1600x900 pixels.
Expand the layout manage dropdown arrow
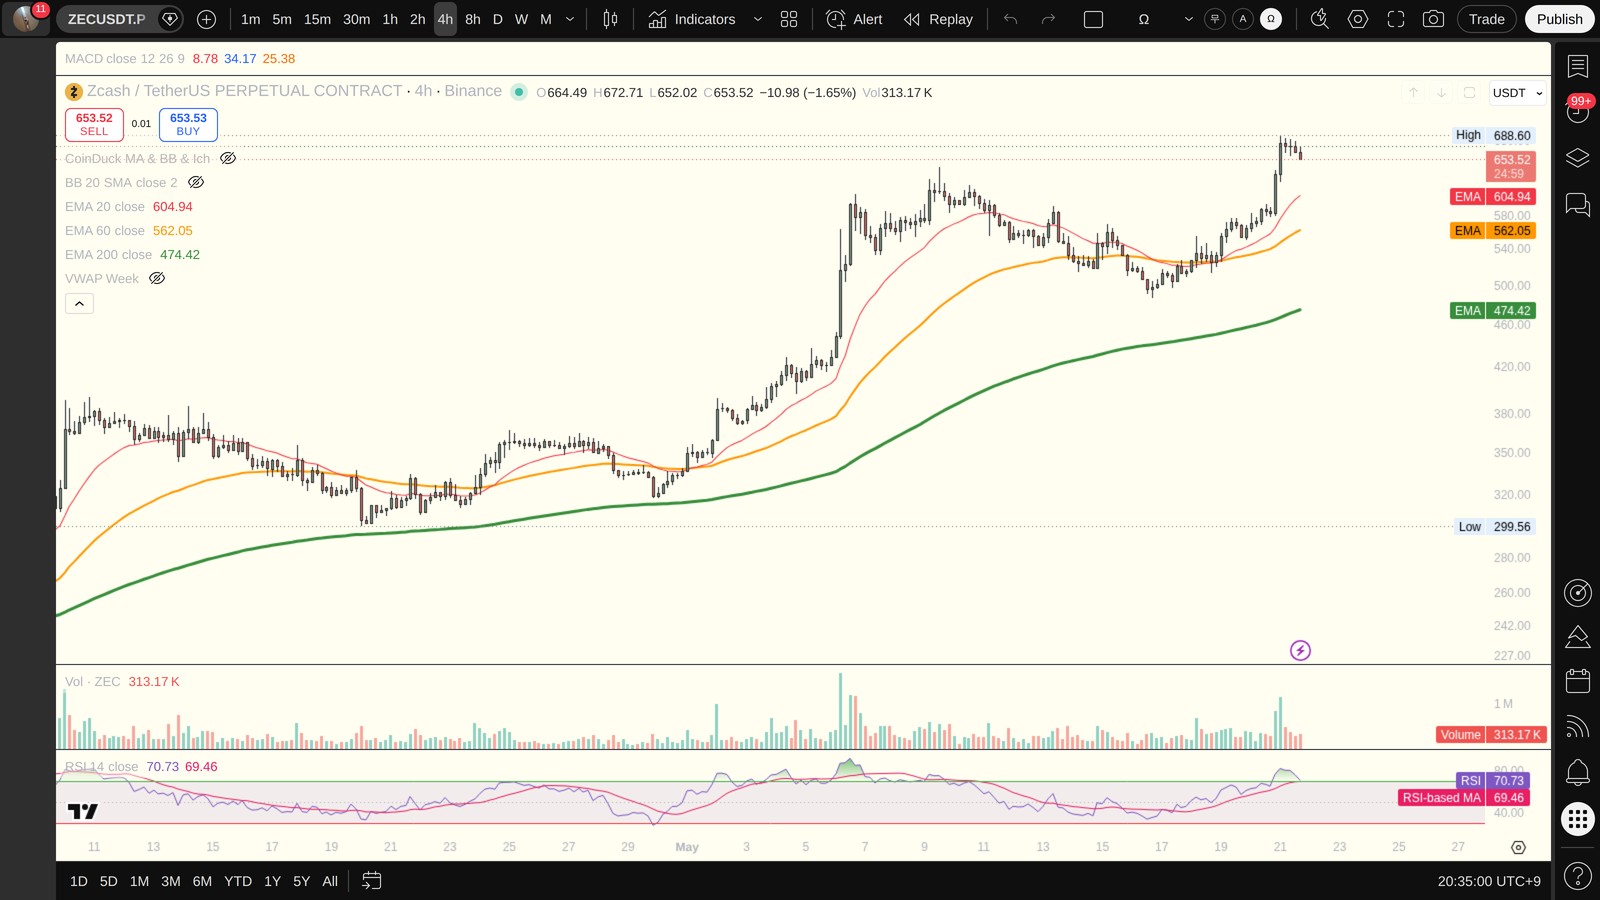[1188, 19]
